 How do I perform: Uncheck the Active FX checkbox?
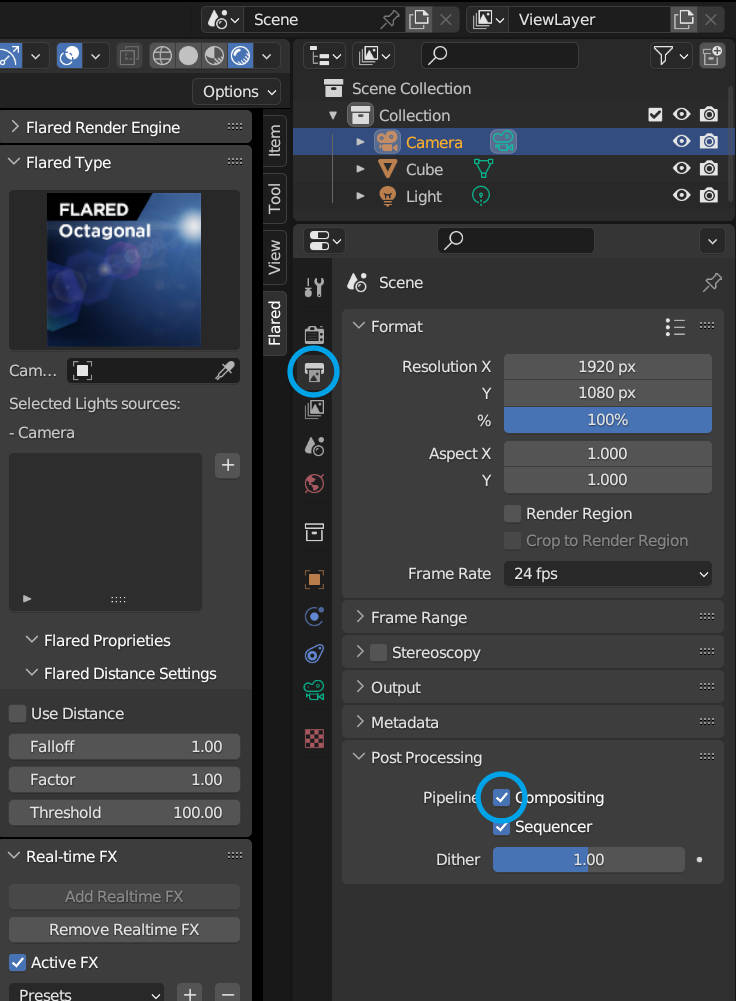[x=17, y=962]
